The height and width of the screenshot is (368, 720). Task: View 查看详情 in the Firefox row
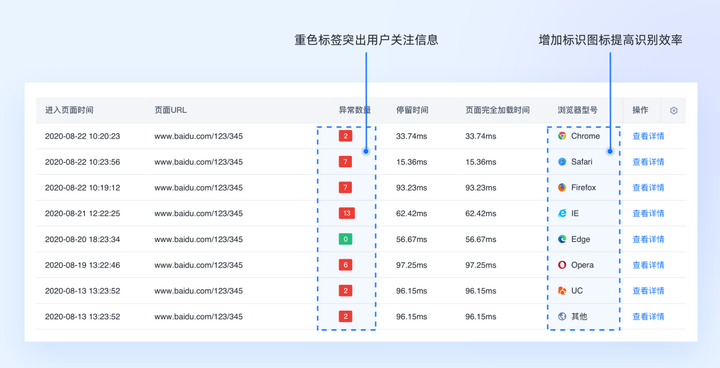648,187
